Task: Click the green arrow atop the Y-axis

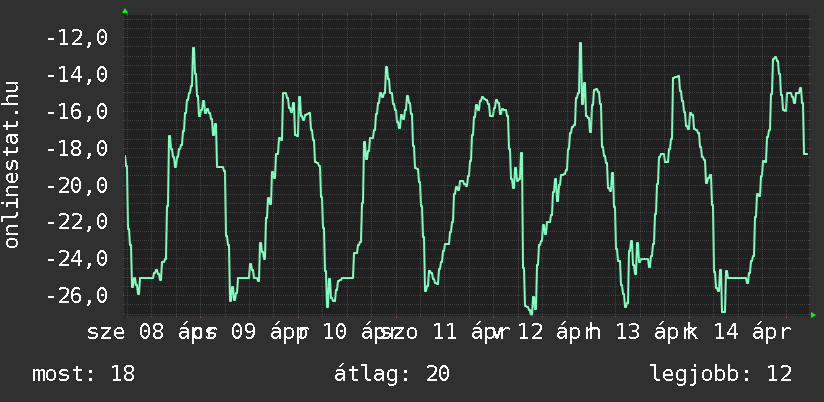Action: [124, 11]
